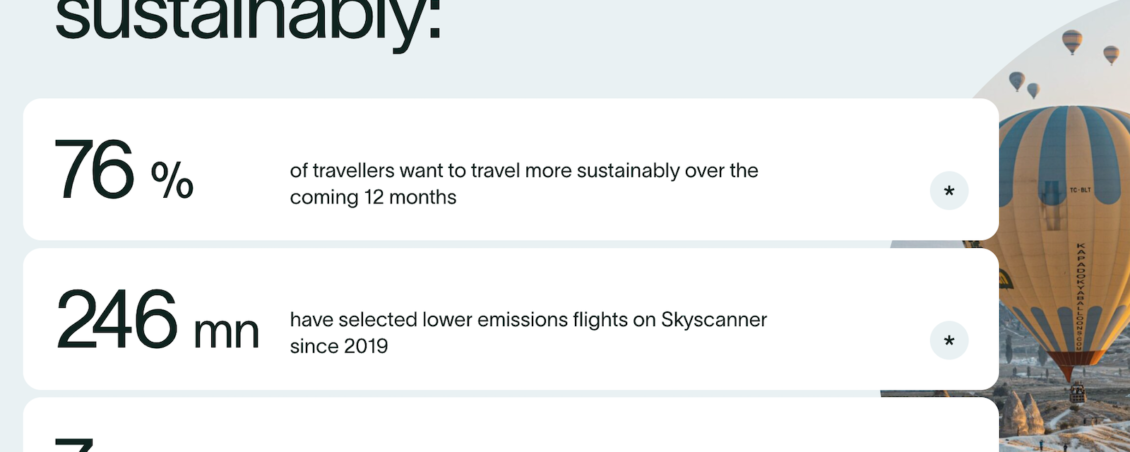This screenshot has width=1130, height=452.
Task: Select the large 76 statistic number
Action: 94,170
